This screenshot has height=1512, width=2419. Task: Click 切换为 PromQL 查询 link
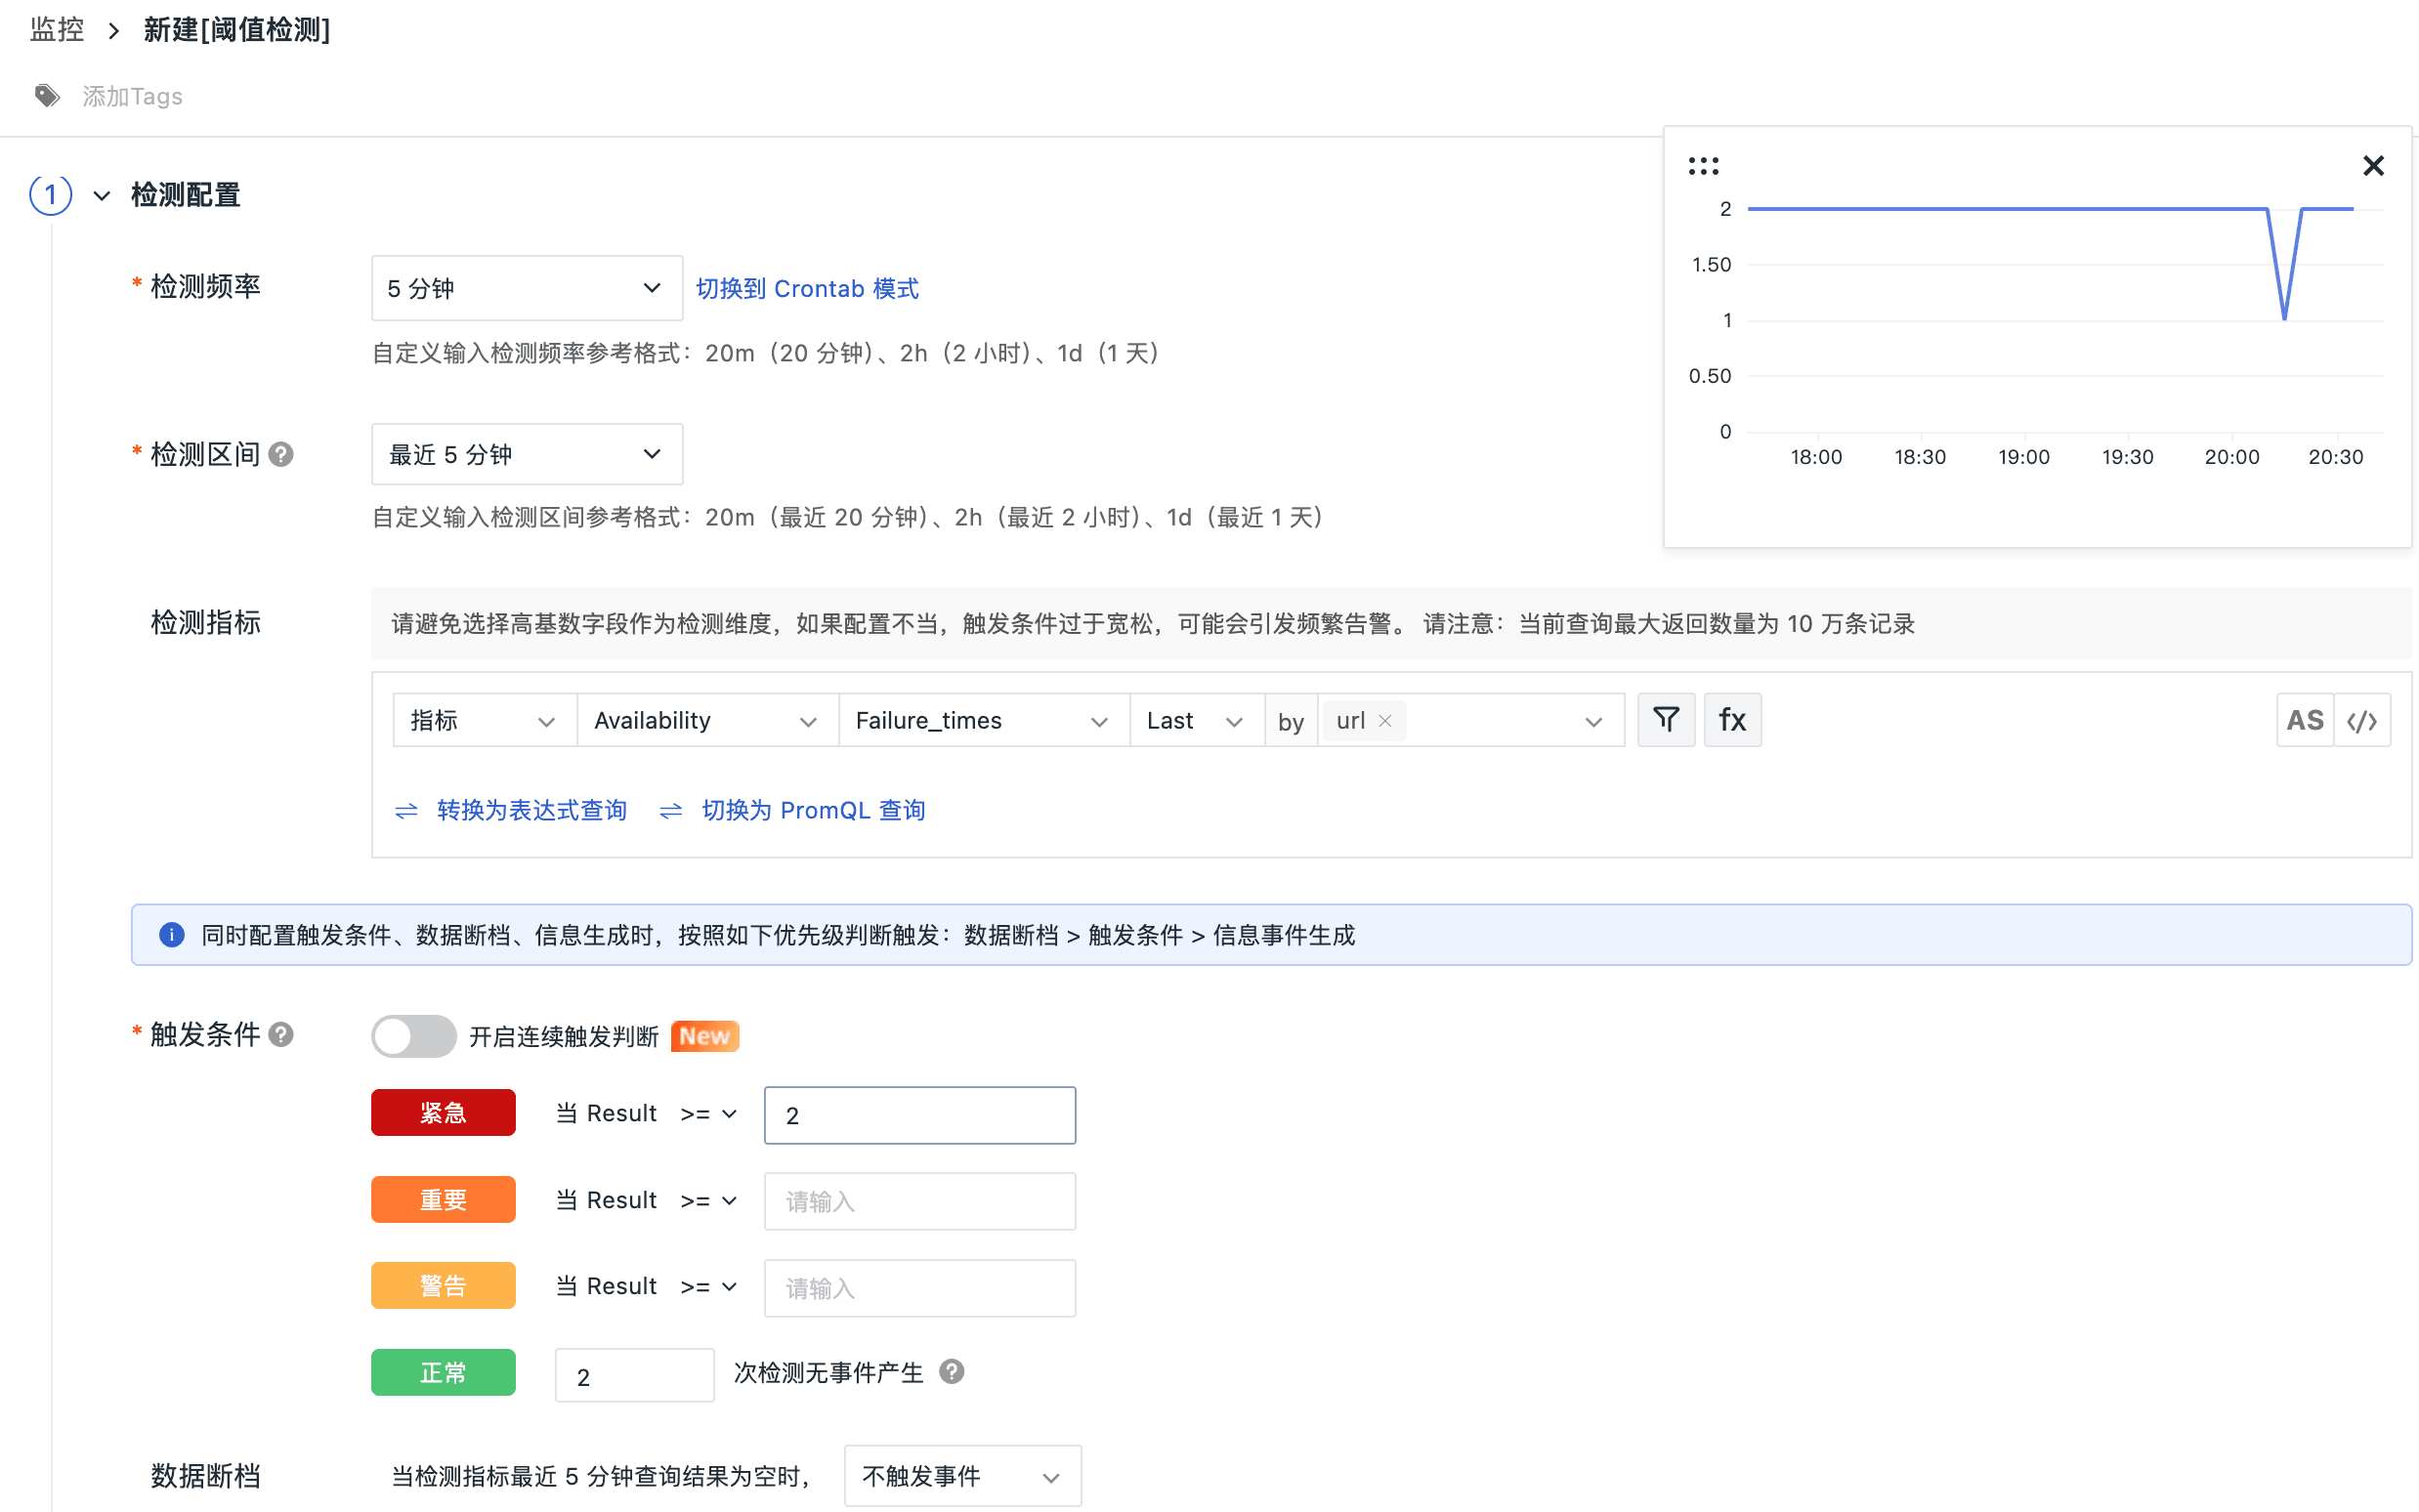(813, 810)
